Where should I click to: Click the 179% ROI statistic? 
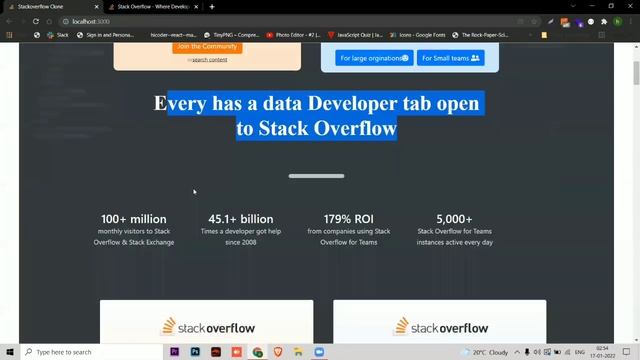349,230
